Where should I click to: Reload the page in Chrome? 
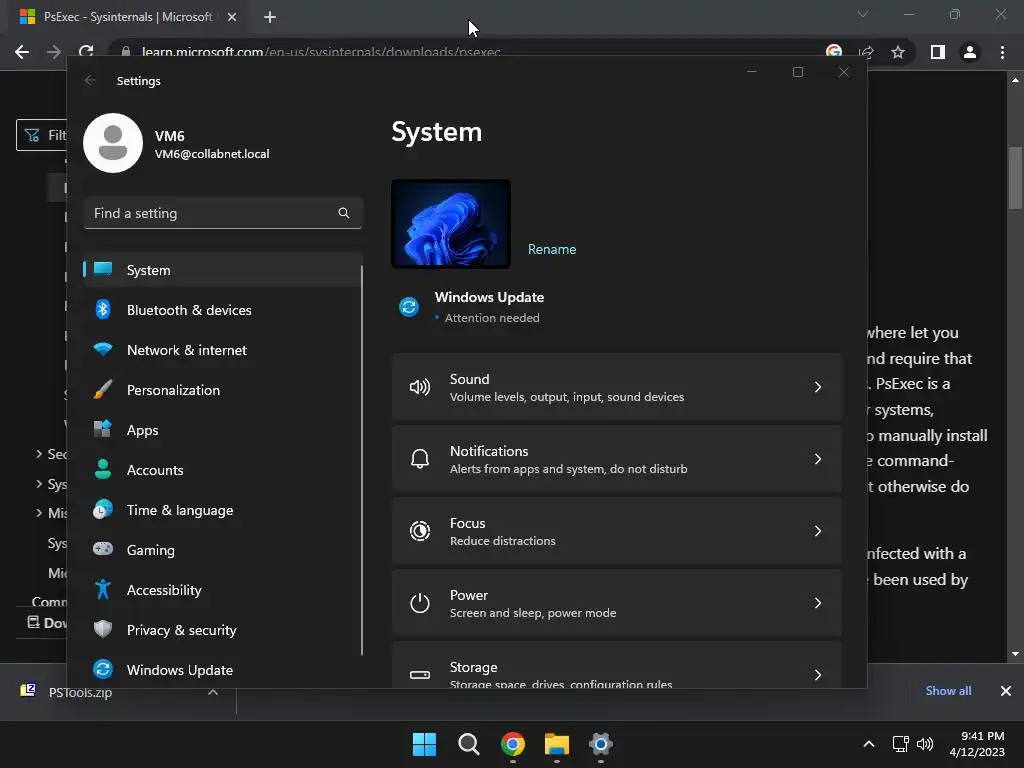86,51
